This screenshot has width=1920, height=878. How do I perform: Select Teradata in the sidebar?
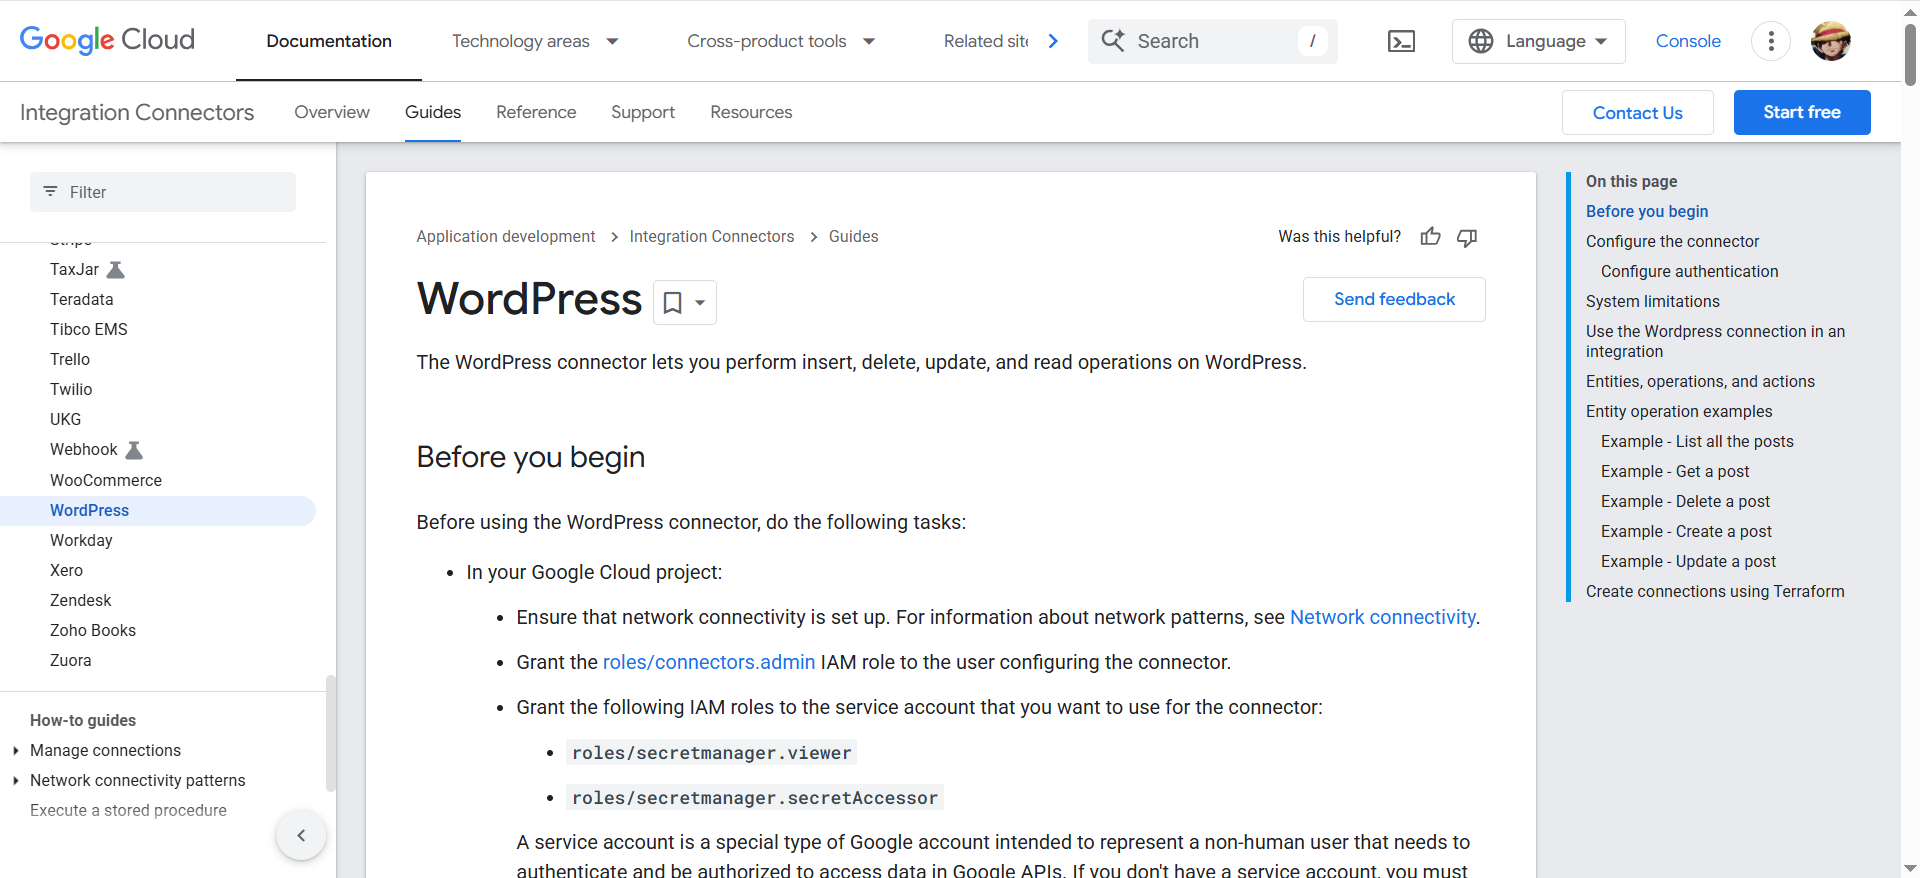tap(82, 299)
